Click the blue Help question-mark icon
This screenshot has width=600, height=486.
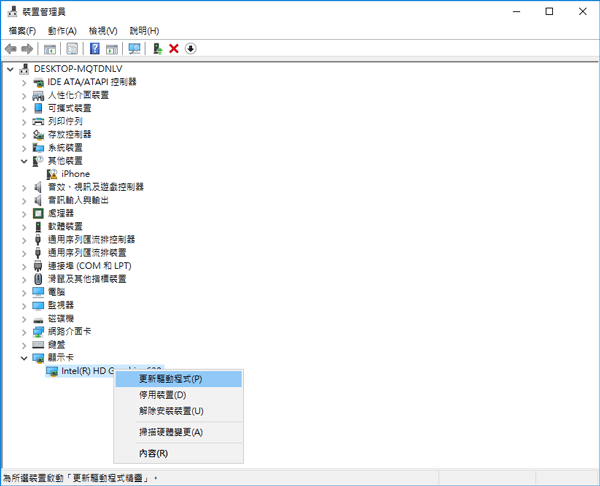pos(95,49)
